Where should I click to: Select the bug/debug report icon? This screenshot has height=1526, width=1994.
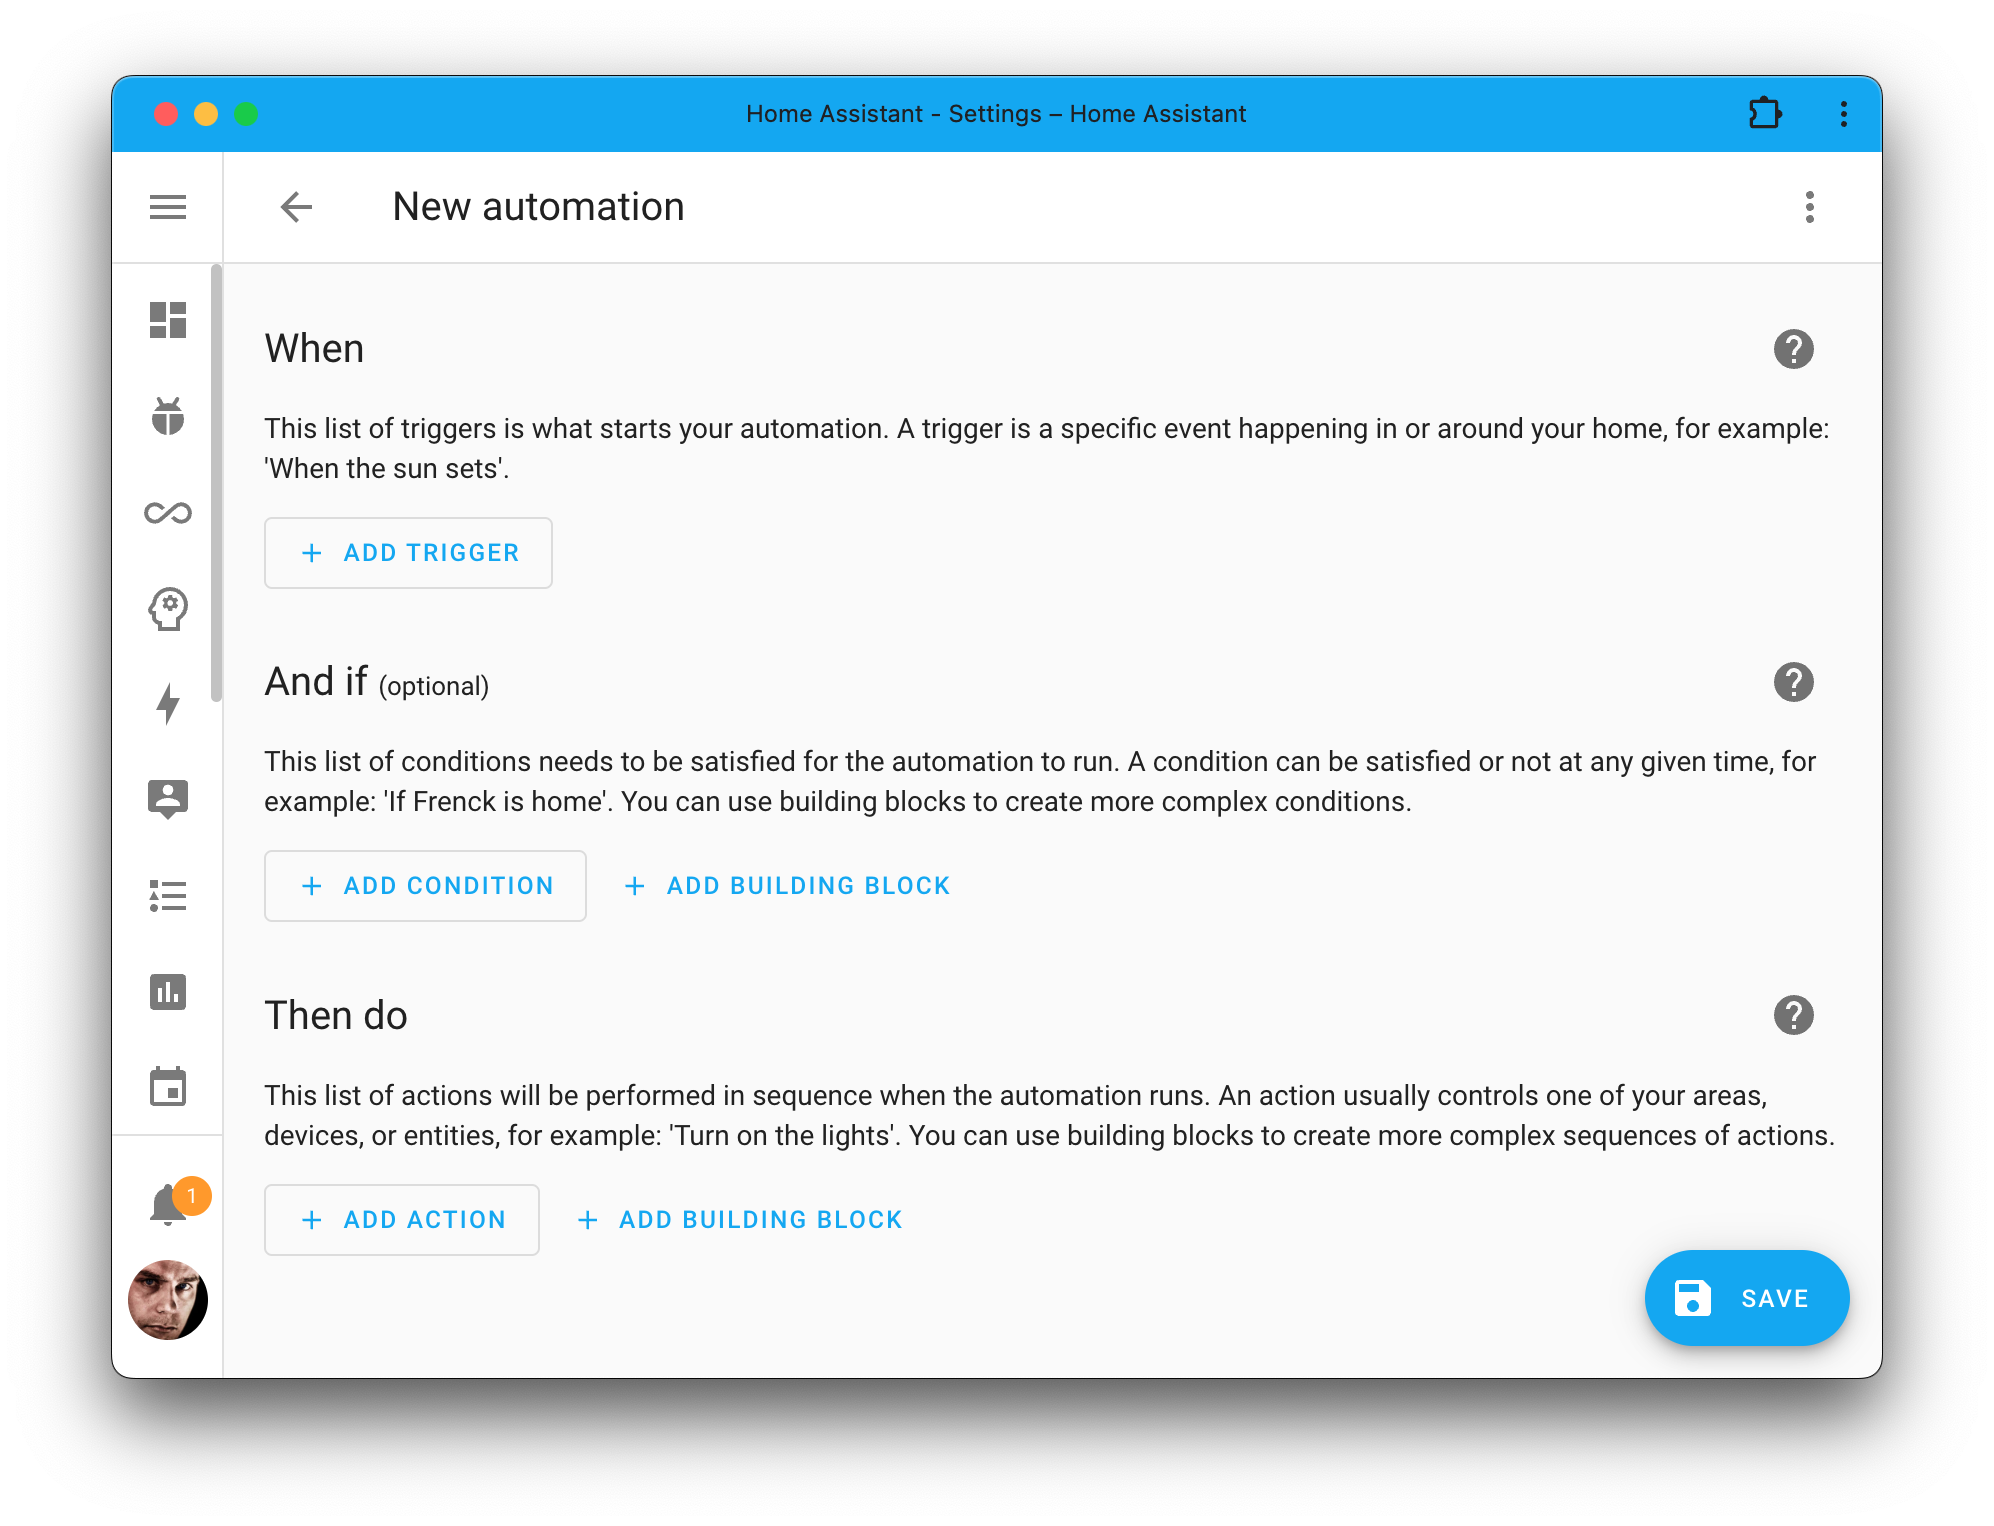[x=168, y=414]
